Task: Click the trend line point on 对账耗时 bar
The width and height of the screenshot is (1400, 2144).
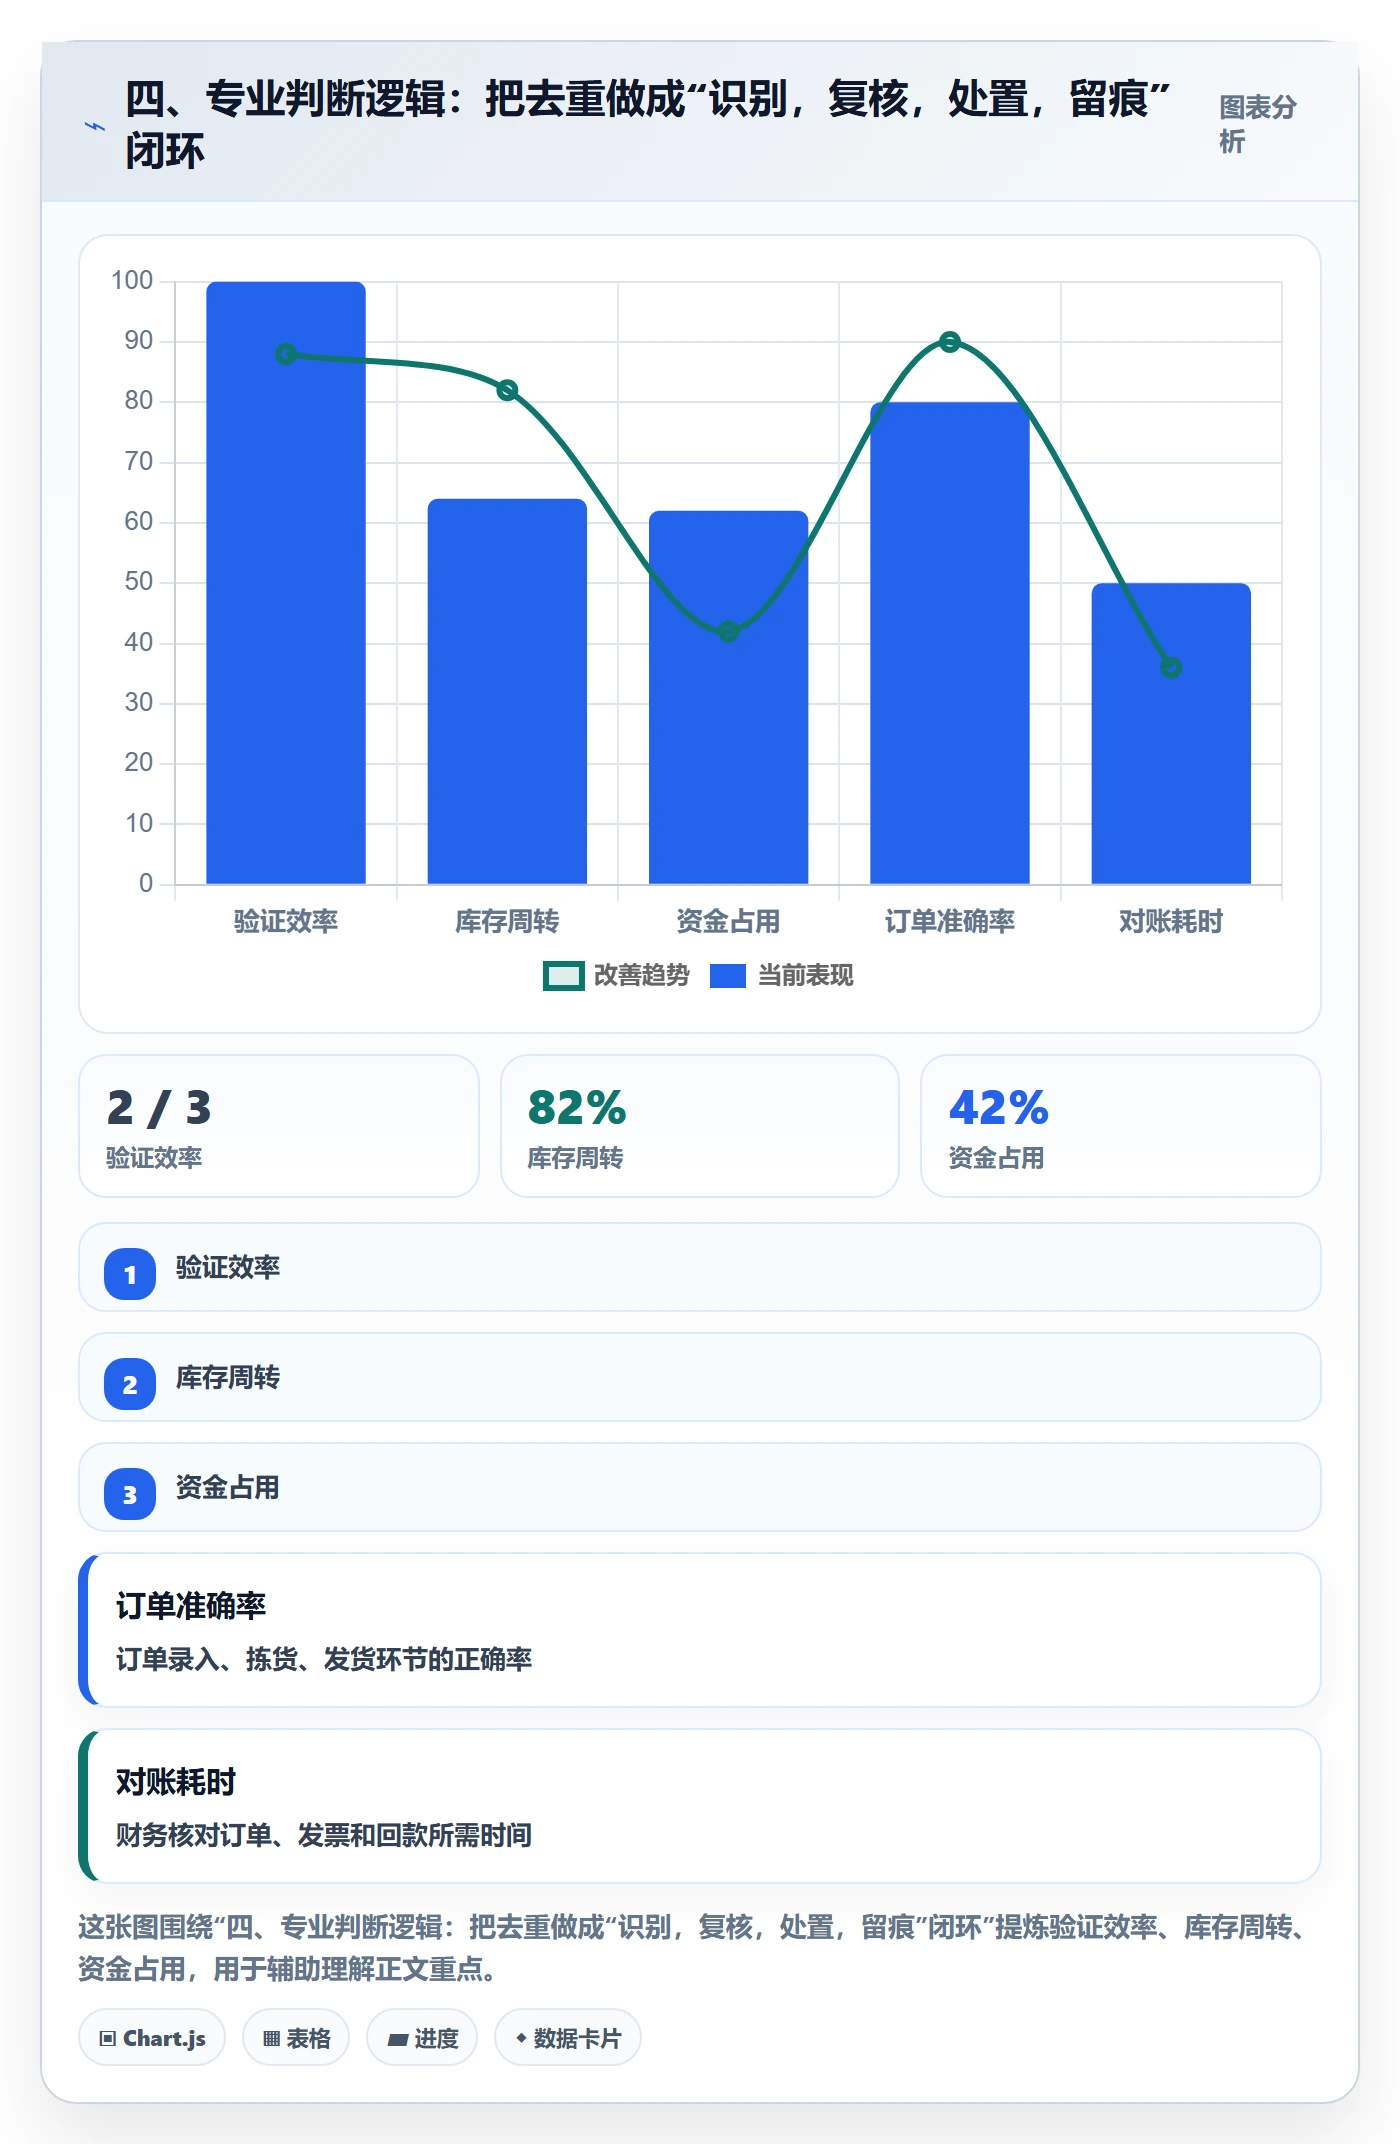Action: 1171,667
